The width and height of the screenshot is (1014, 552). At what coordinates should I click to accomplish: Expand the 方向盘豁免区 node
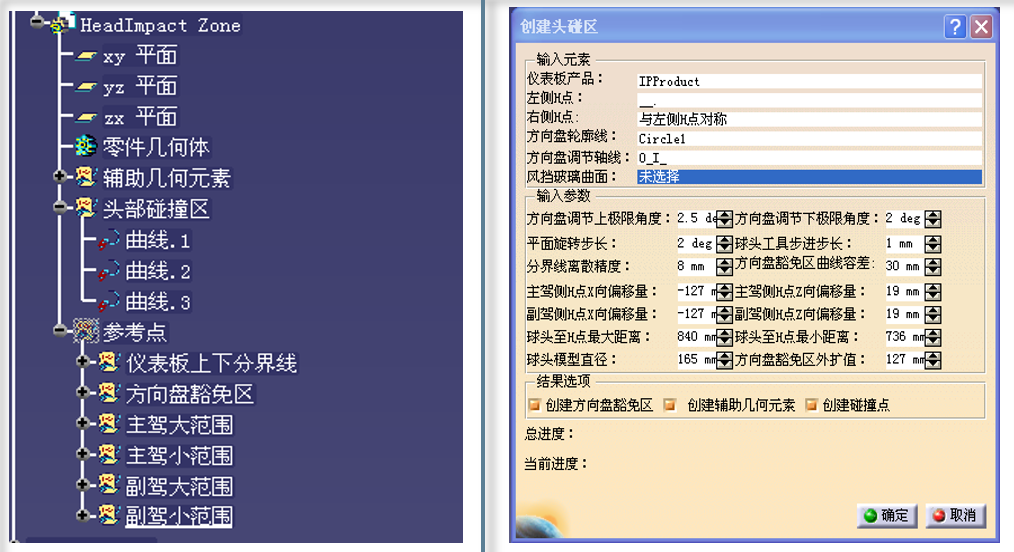[x=83, y=392]
